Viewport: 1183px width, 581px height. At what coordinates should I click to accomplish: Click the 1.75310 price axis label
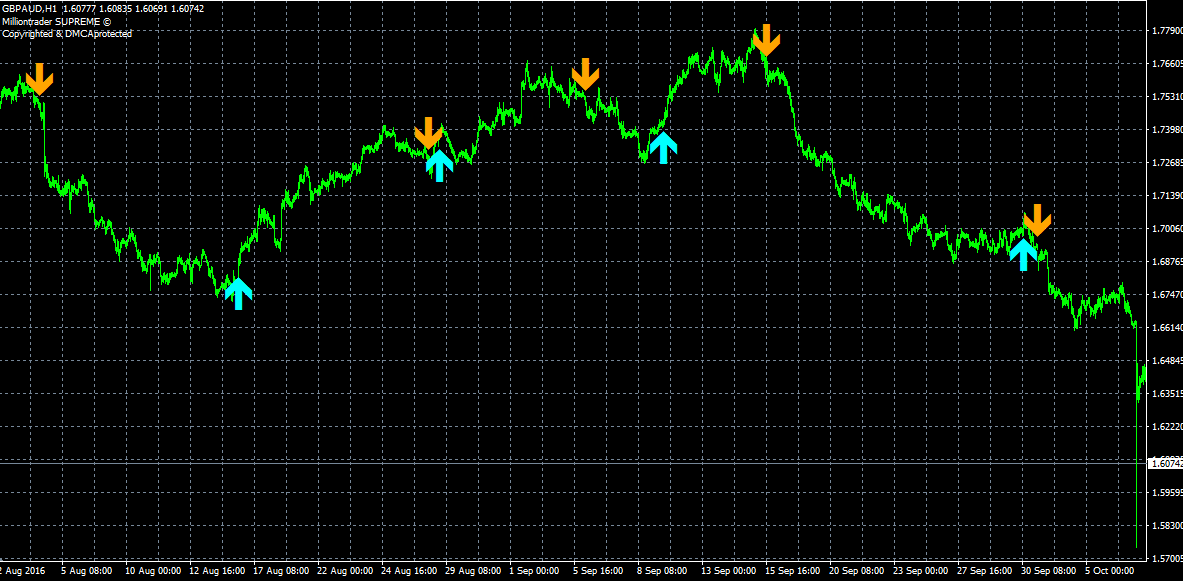coord(1166,97)
